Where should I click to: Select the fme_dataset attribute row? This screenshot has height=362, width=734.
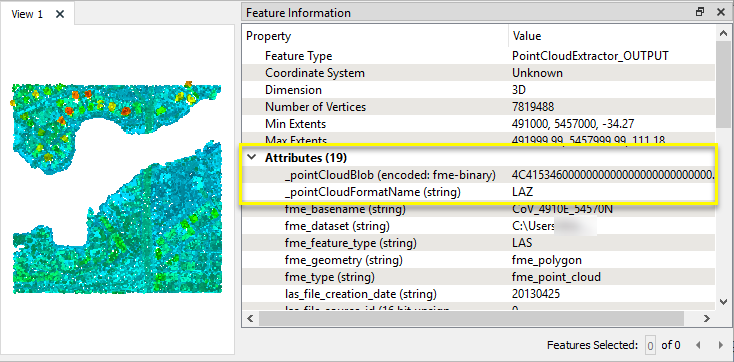click(479, 226)
